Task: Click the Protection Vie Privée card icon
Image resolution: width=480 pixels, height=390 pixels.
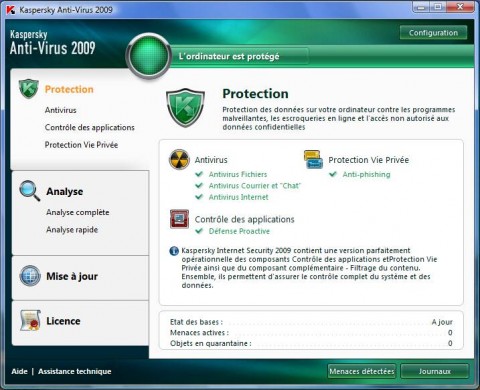Action: pyautogui.click(x=313, y=159)
